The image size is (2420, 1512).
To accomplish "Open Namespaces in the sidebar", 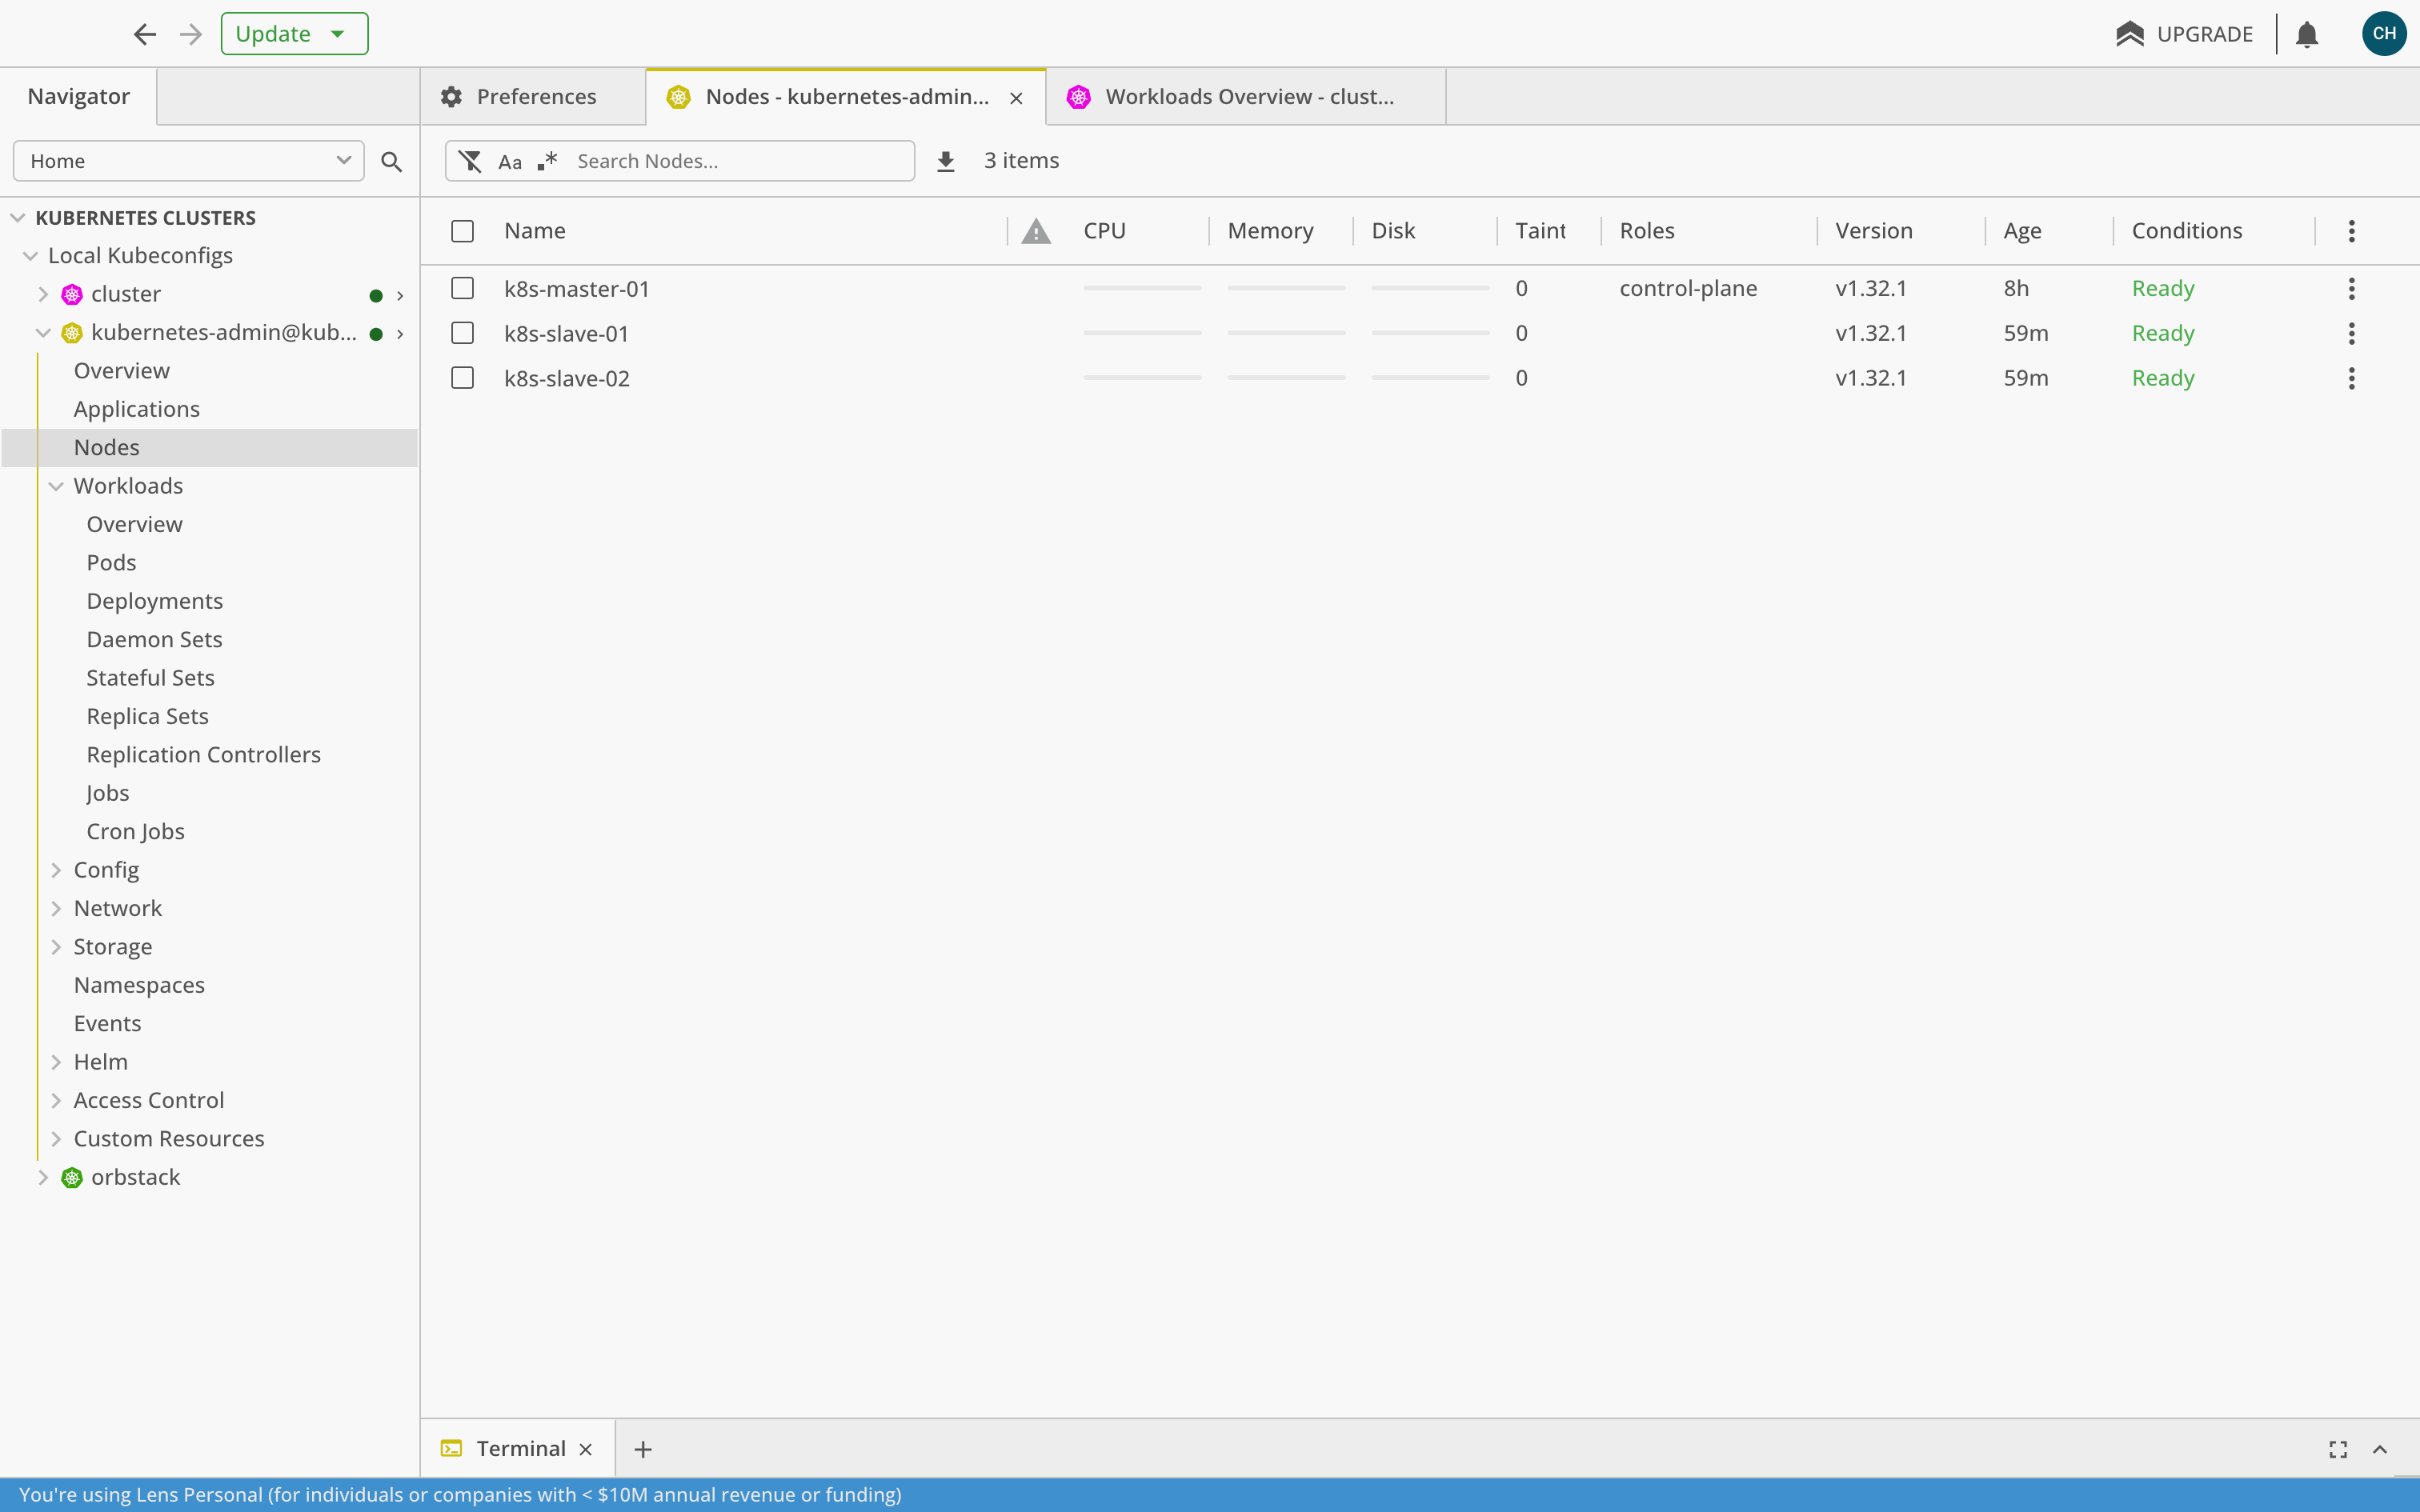I will tap(139, 985).
